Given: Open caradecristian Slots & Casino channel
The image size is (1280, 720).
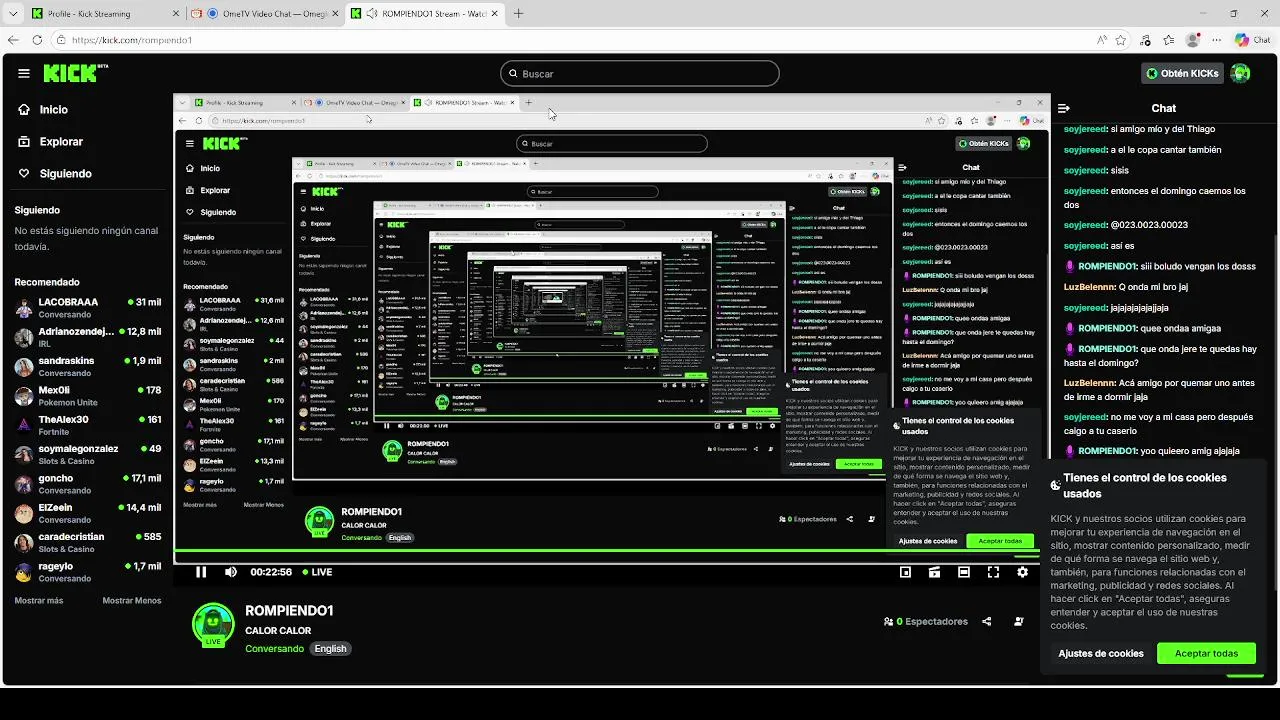Looking at the screenshot, I should [x=88, y=542].
